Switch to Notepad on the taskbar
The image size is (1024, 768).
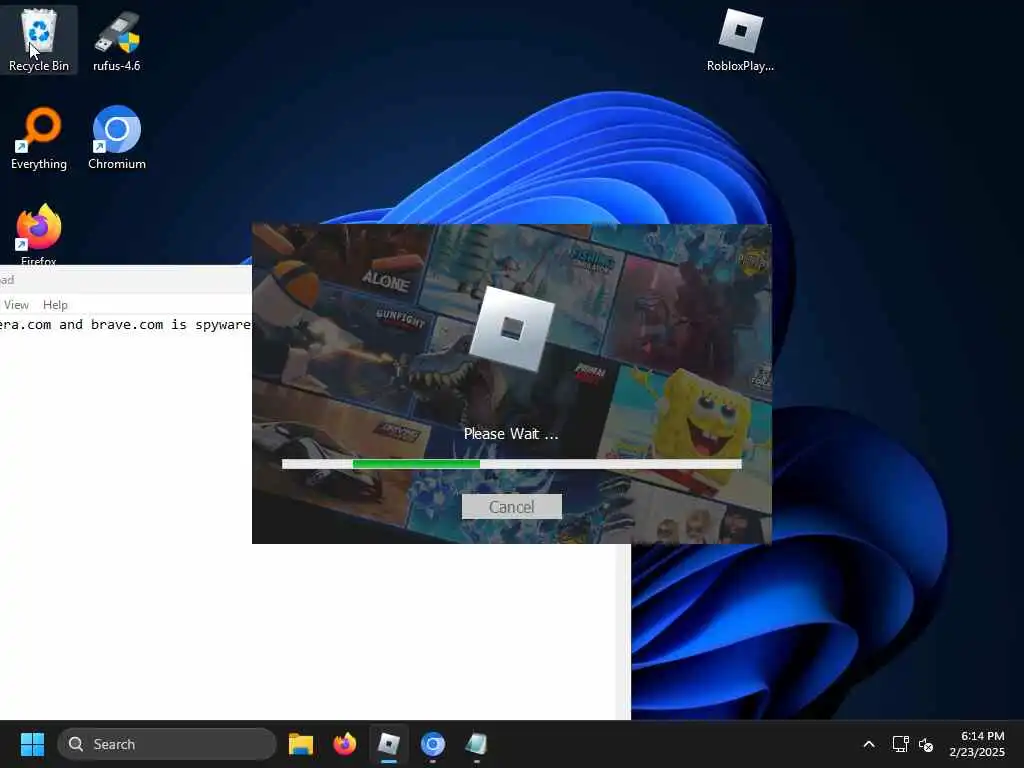[x=476, y=744]
